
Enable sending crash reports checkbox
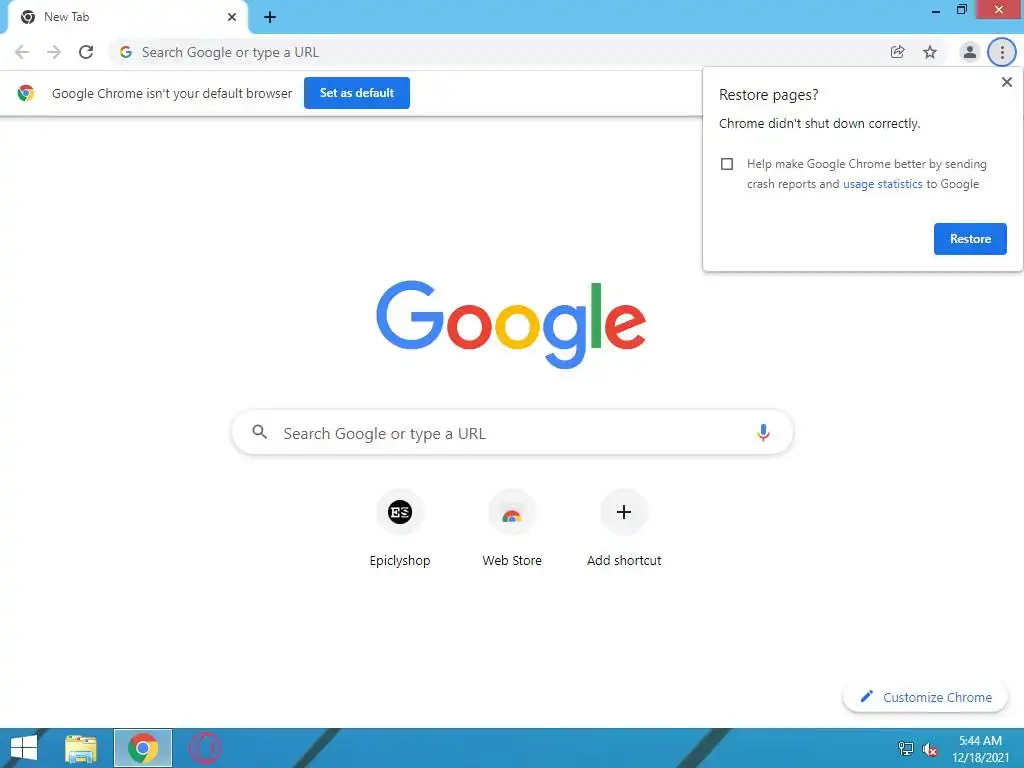[727, 164]
